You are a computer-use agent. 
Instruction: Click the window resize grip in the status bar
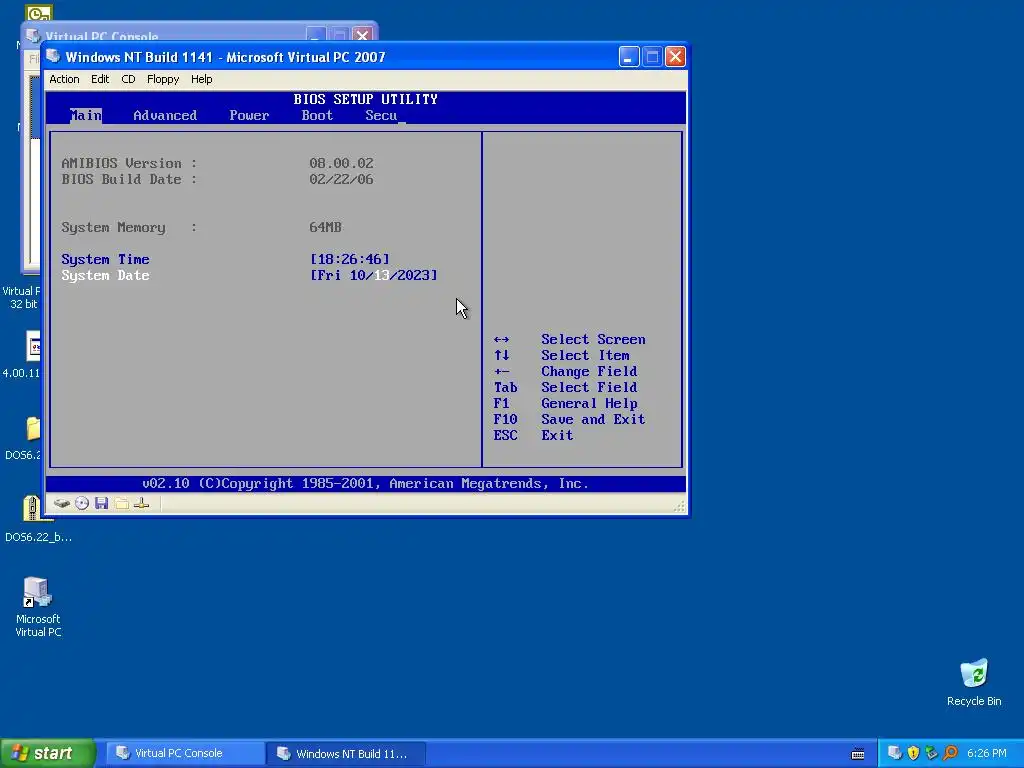679,506
